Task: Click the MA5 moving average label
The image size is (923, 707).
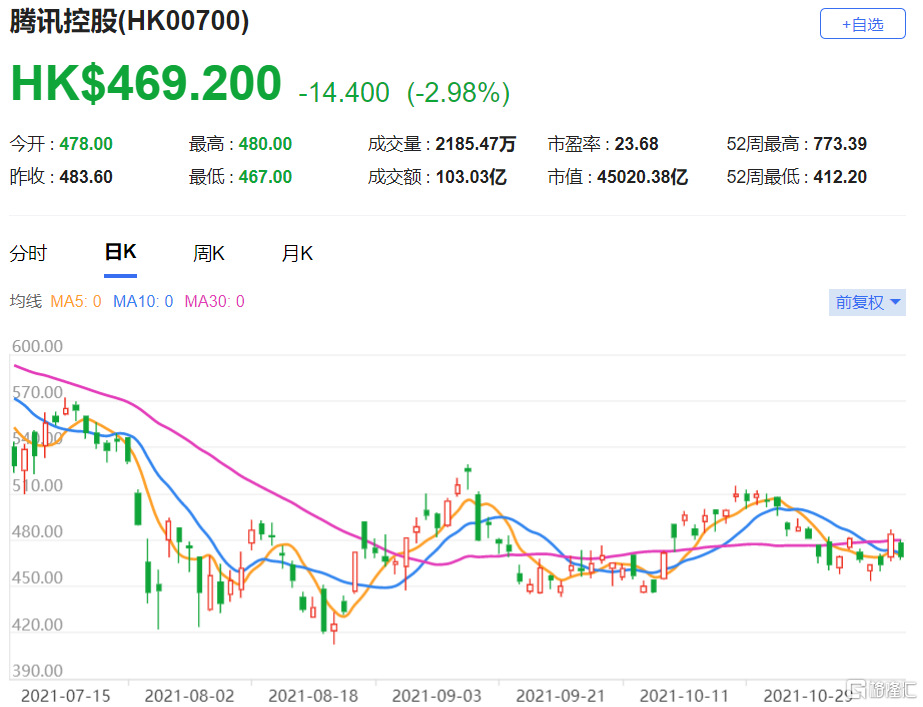Action: point(75,301)
